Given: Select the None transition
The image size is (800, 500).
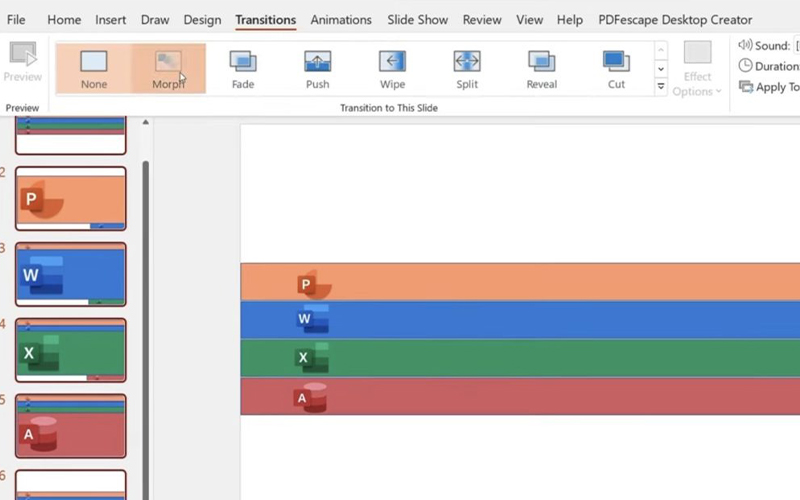Looking at the screenshot, I should 94,69.
